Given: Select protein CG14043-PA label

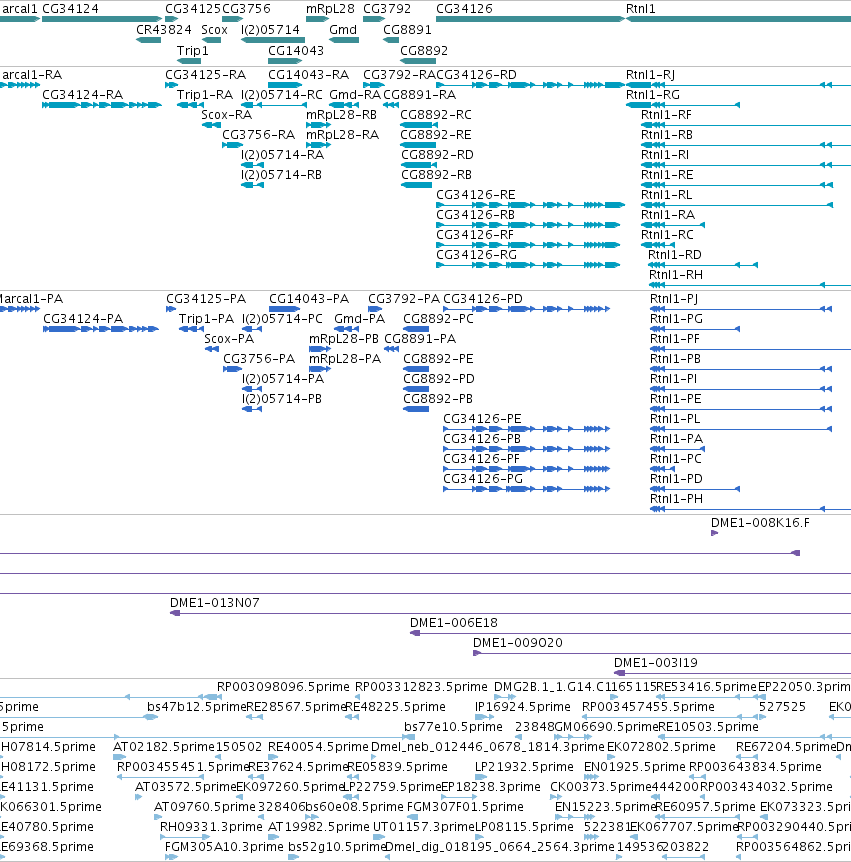Looking at the screenshot, I should [x=309, y=299].
